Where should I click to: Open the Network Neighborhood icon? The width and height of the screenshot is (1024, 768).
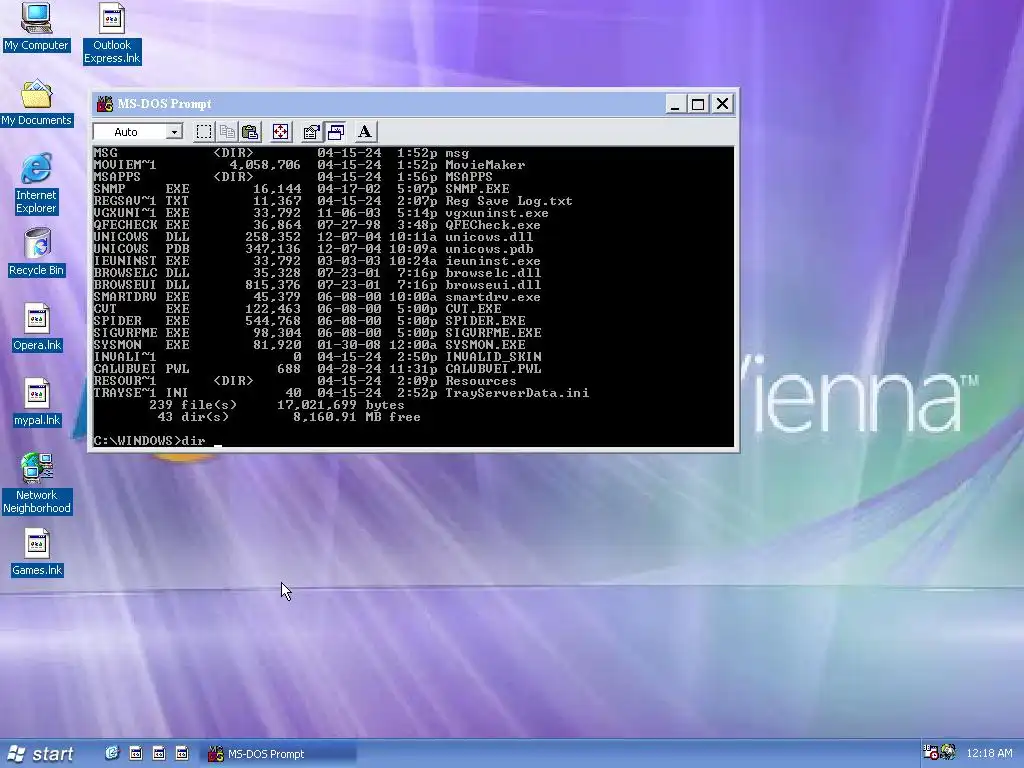tap(37, 483)
